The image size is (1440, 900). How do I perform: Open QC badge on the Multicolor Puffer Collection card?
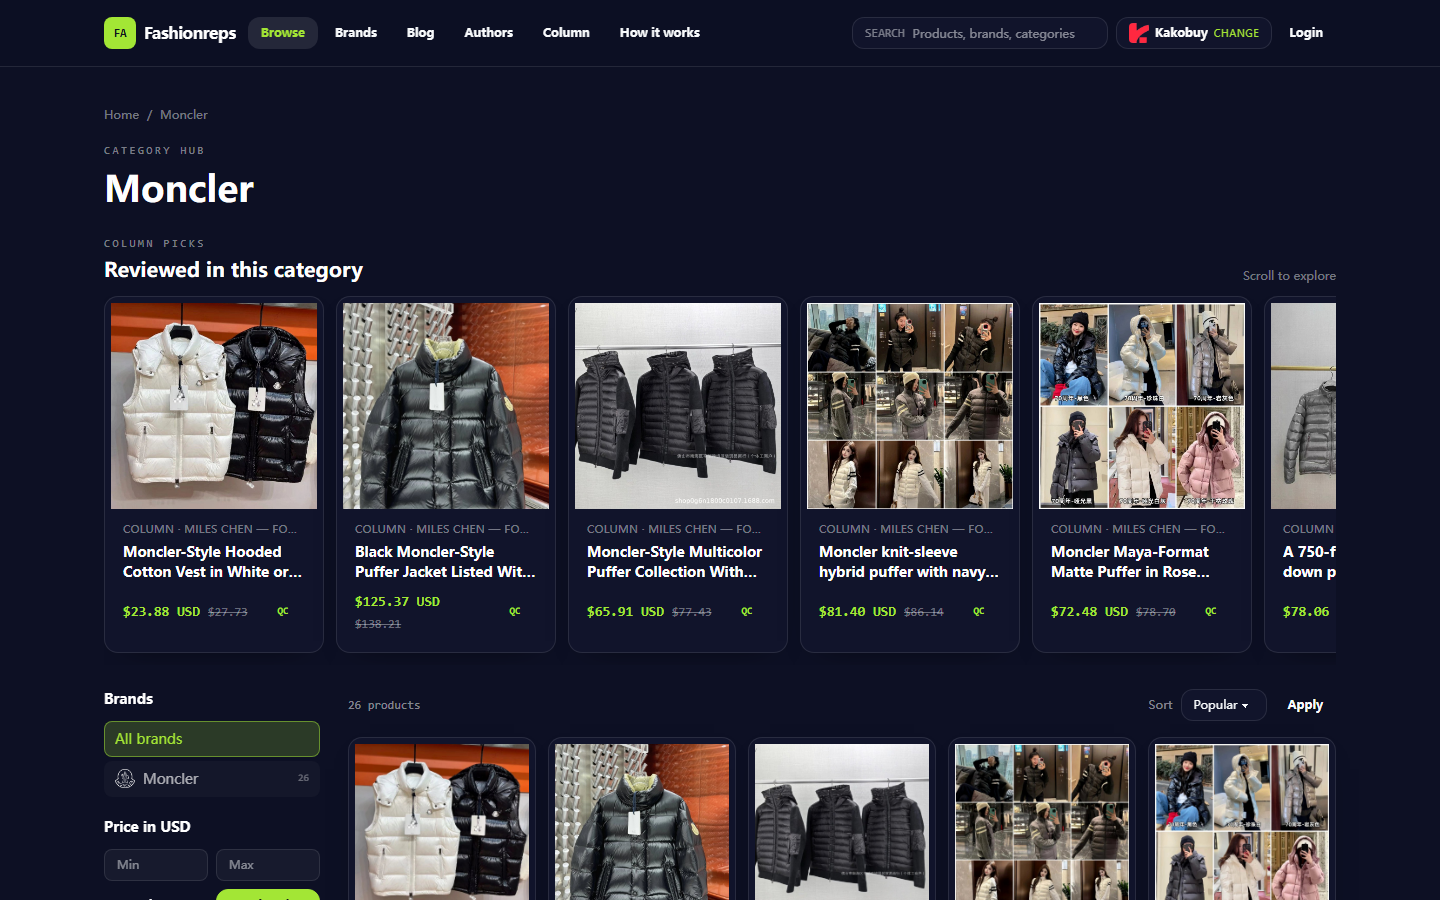(x=747, y=611)
